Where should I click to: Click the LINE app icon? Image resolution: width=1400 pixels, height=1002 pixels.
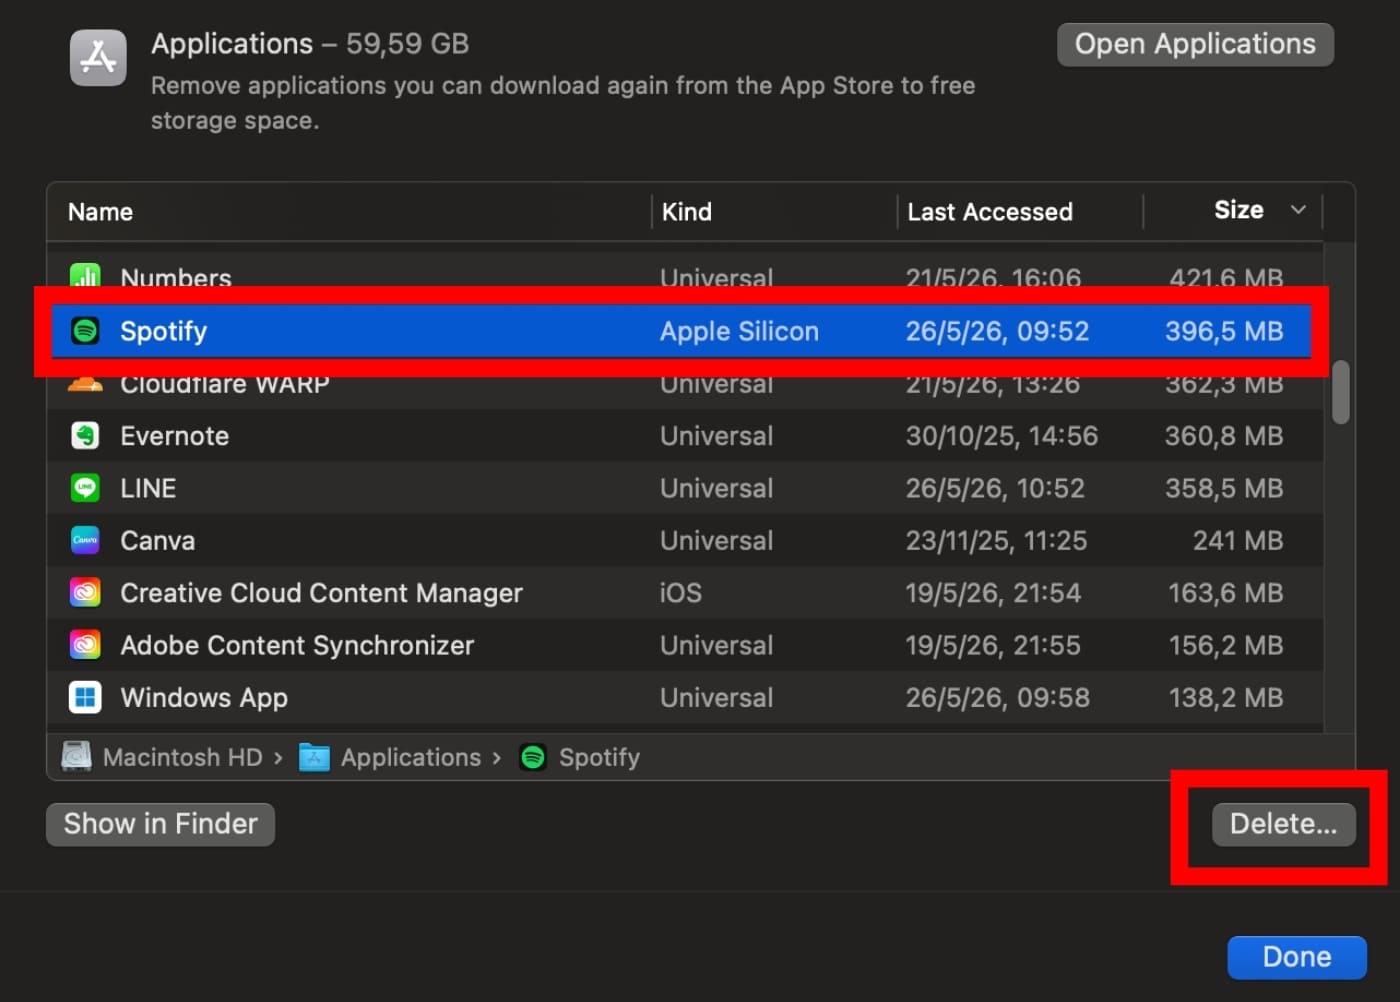click(x=85, y=488)
